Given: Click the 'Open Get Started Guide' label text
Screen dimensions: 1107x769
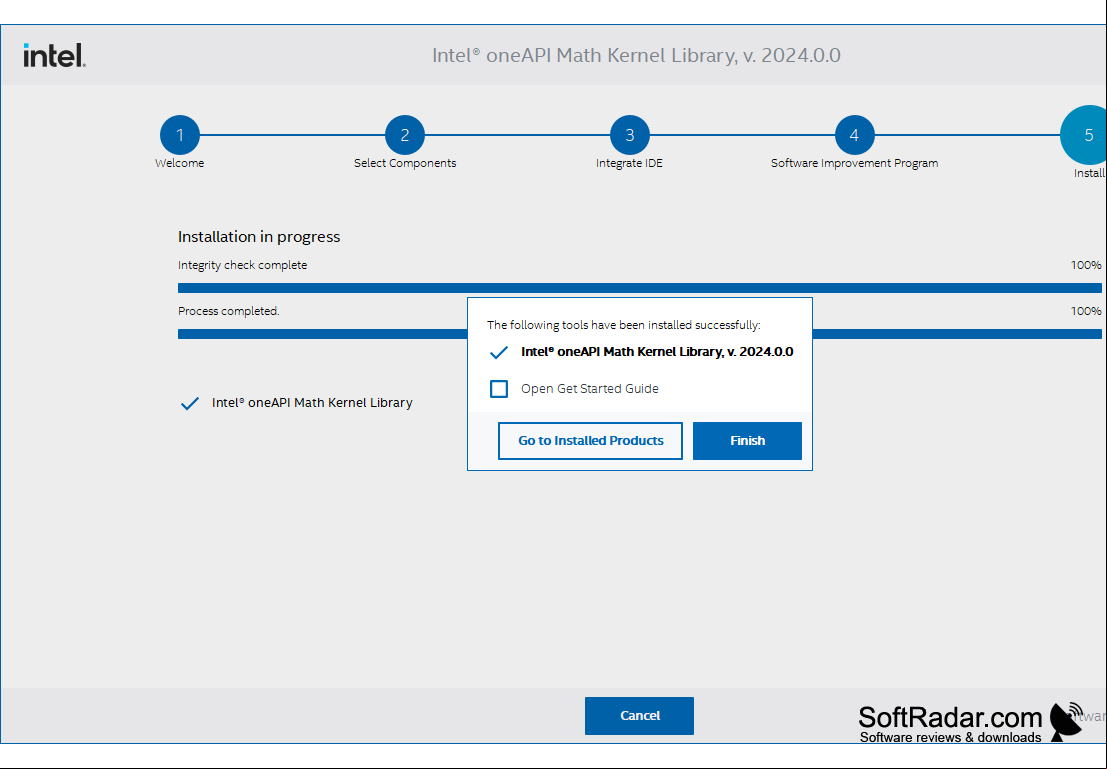Looking at the screenshot, I should tap(590, 388).
